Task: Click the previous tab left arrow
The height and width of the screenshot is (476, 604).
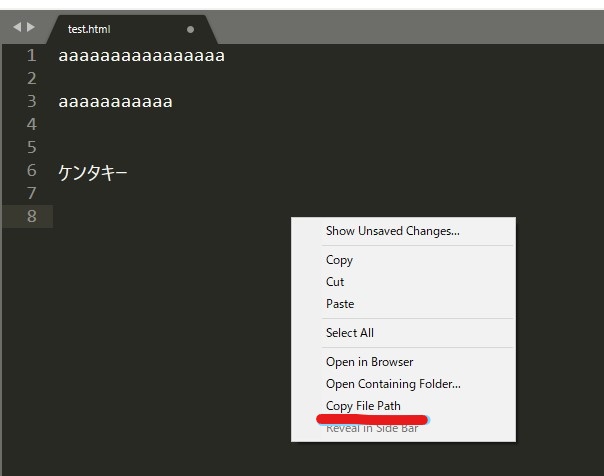Action: [x=17, y=27]
